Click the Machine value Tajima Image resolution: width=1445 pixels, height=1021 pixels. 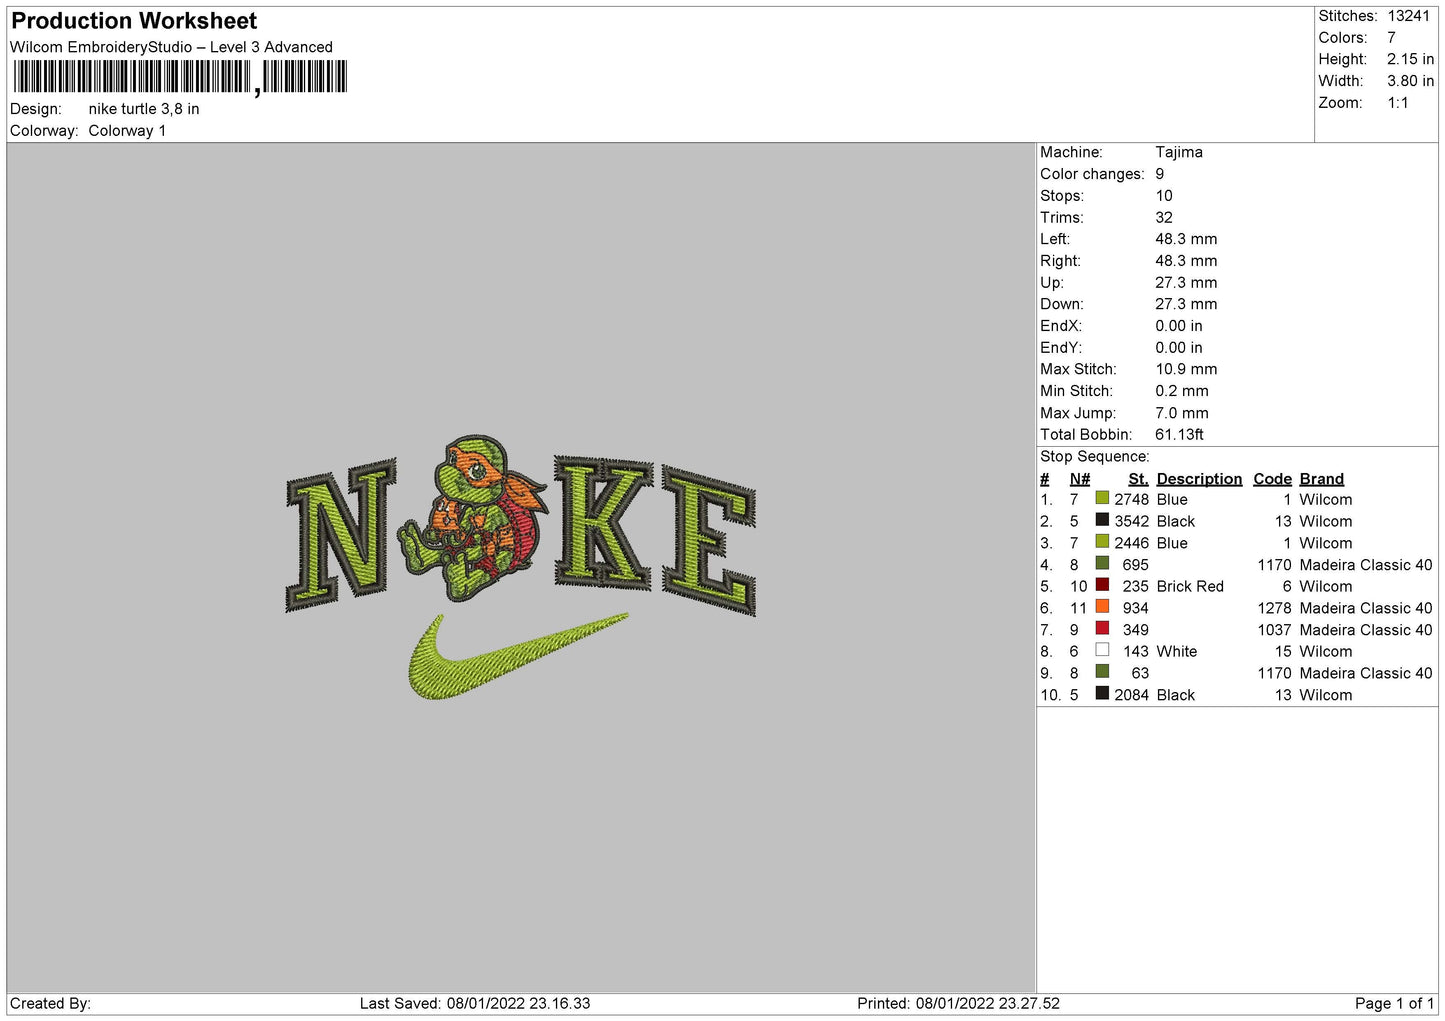1179,153
